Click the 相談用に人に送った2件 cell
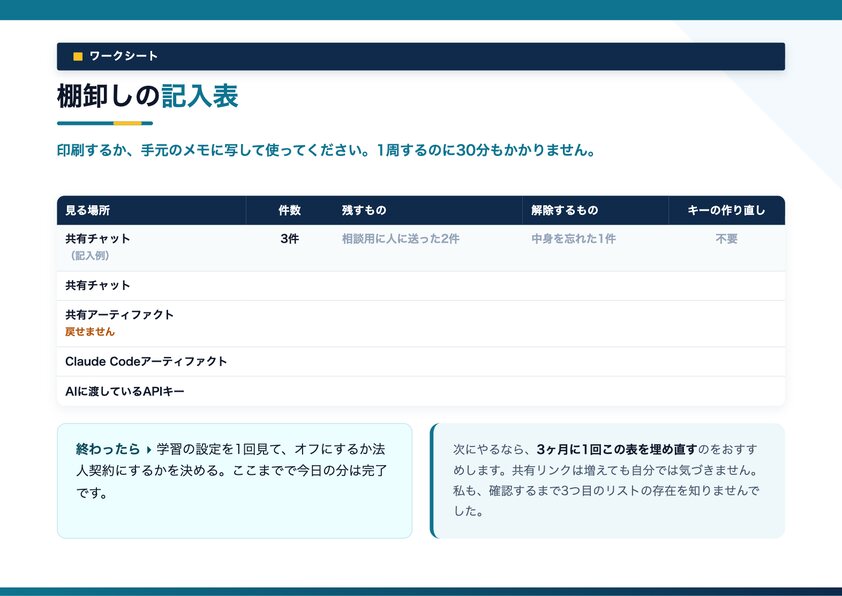This screenshot has width=842, height=596. pyautogui.click(x=401, y=239)
